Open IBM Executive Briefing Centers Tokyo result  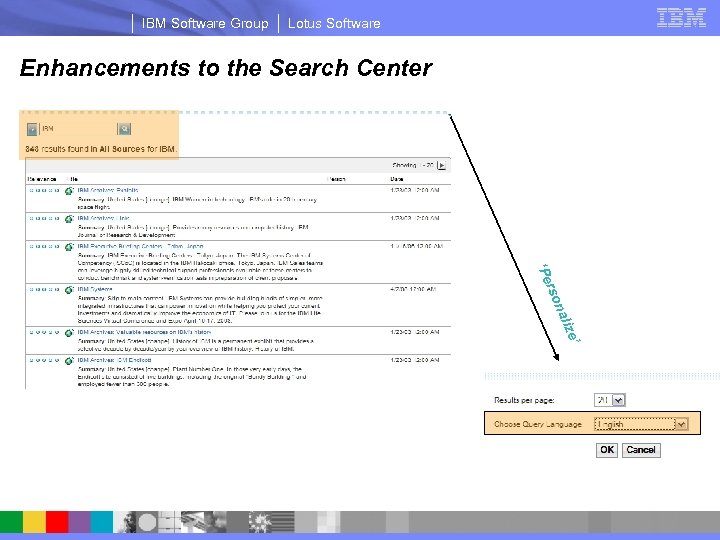140,246
